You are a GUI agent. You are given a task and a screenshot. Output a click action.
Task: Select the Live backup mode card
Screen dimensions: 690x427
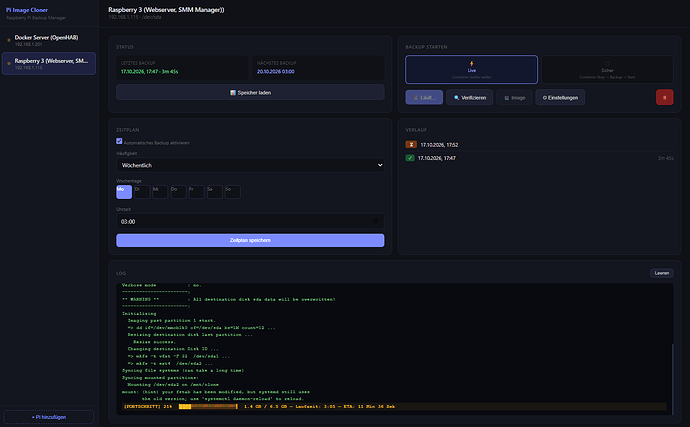point(471,69)
